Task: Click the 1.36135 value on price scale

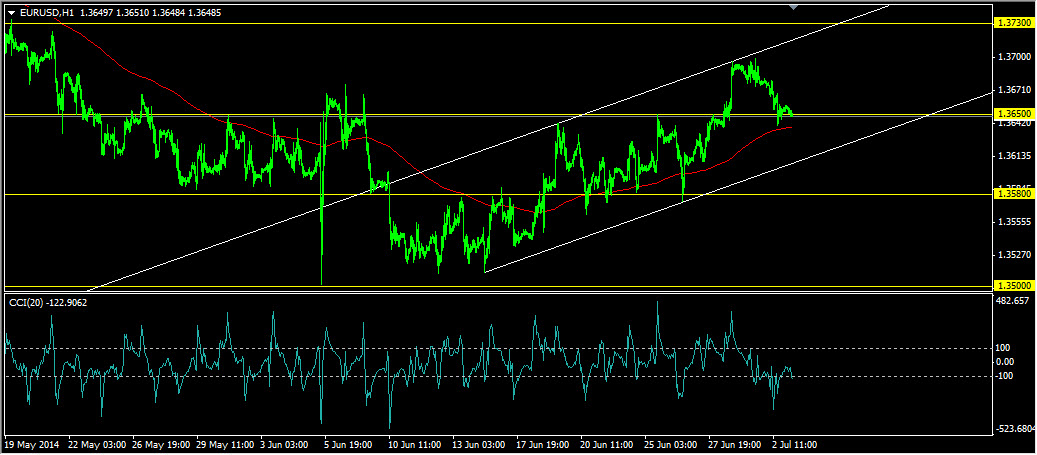Action: [1016, 156]
